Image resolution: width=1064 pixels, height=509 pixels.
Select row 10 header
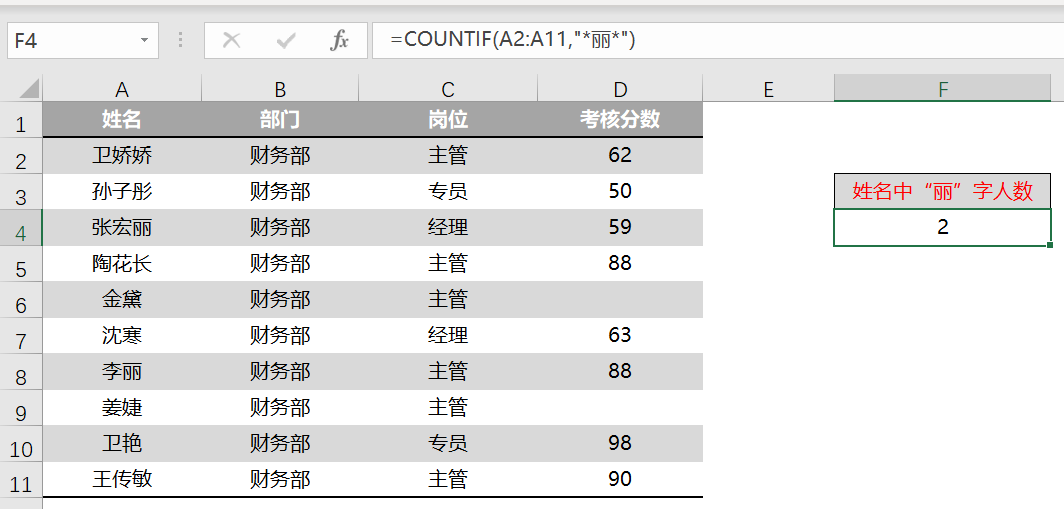click(21, 445)
